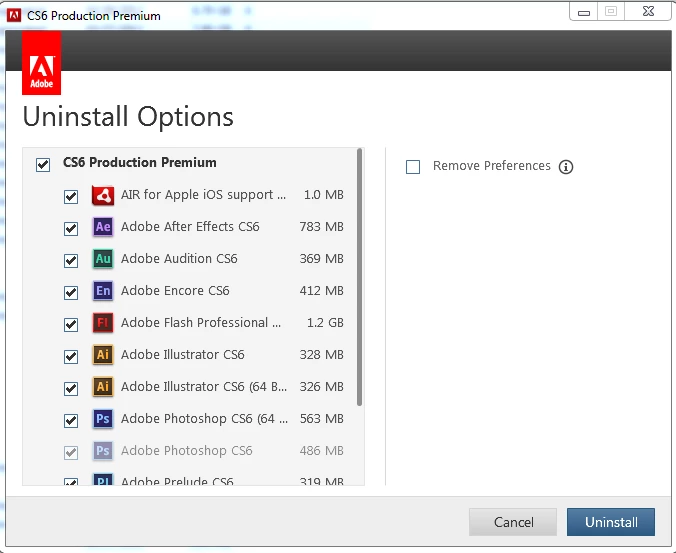The image size is (676, 553).
Task: Uncheck Adobe Flash Professional checkbox
Action: coord(71,325)
